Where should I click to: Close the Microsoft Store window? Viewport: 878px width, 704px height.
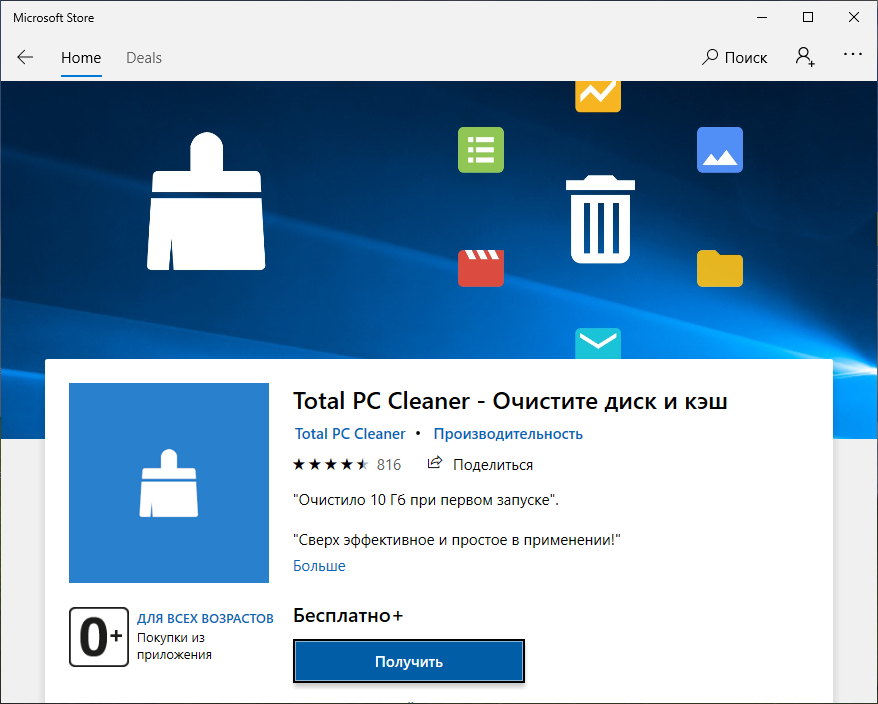pos(853,17)
